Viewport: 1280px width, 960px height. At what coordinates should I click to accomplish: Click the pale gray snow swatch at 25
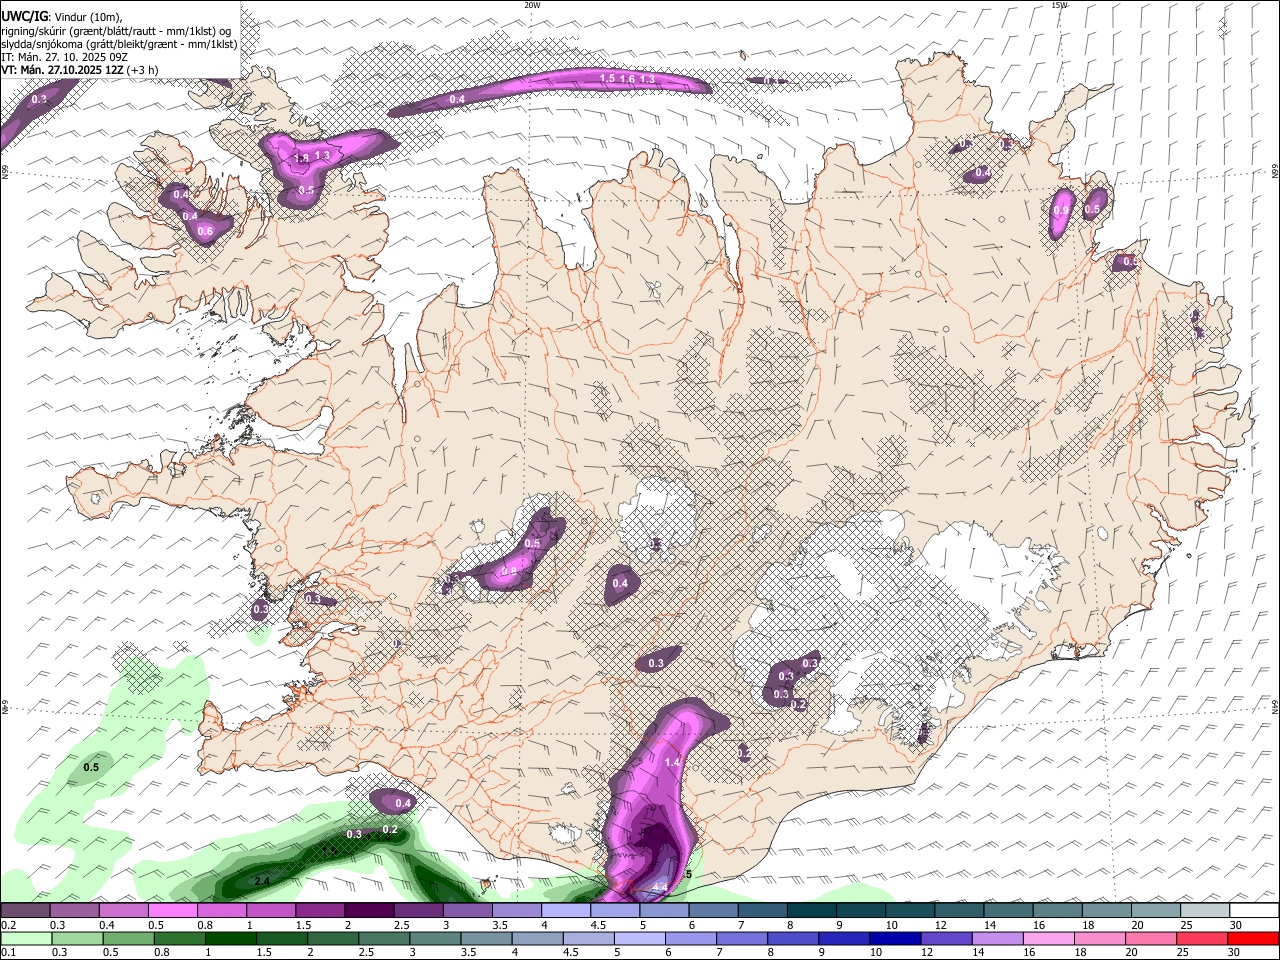pyautogui.click(x=1206, y=911)
